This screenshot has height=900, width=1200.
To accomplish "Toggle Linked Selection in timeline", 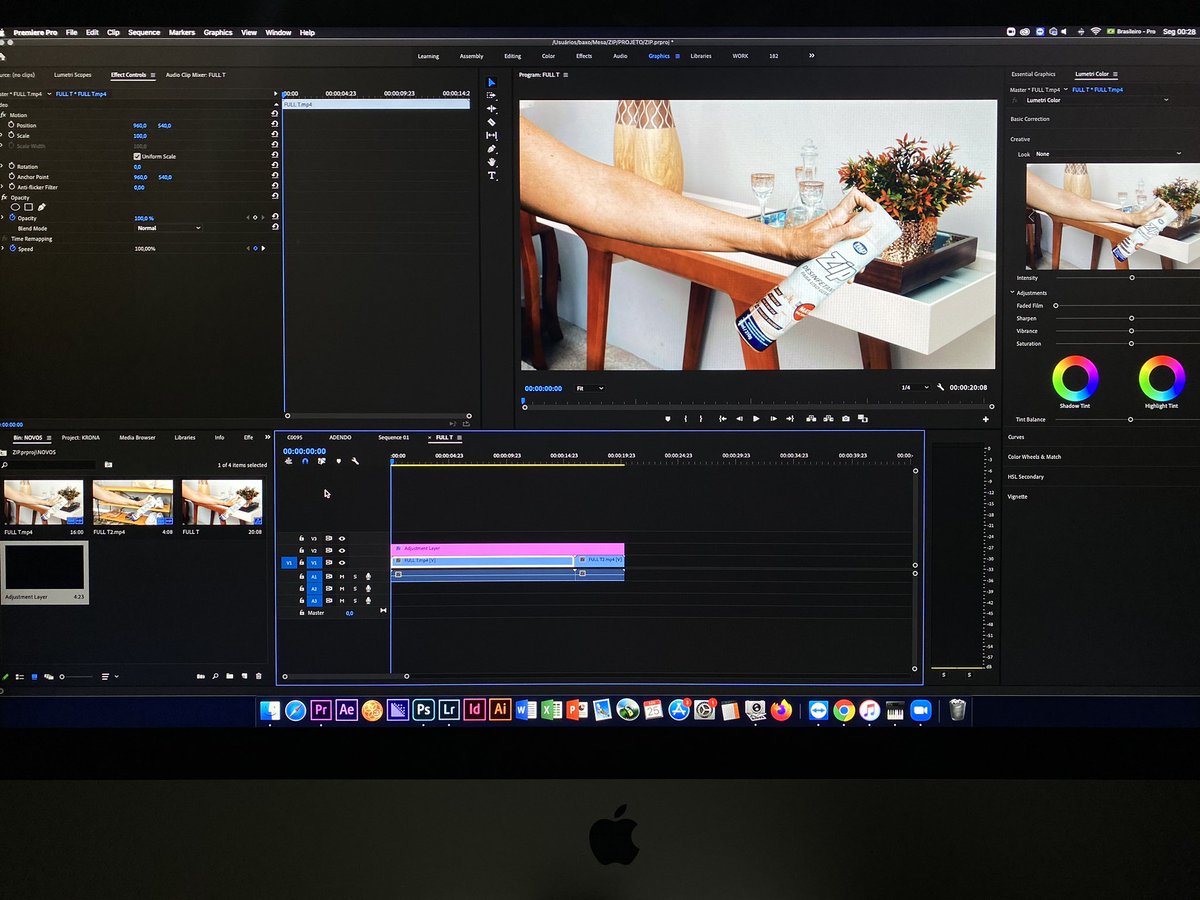I will click(321, 461).
